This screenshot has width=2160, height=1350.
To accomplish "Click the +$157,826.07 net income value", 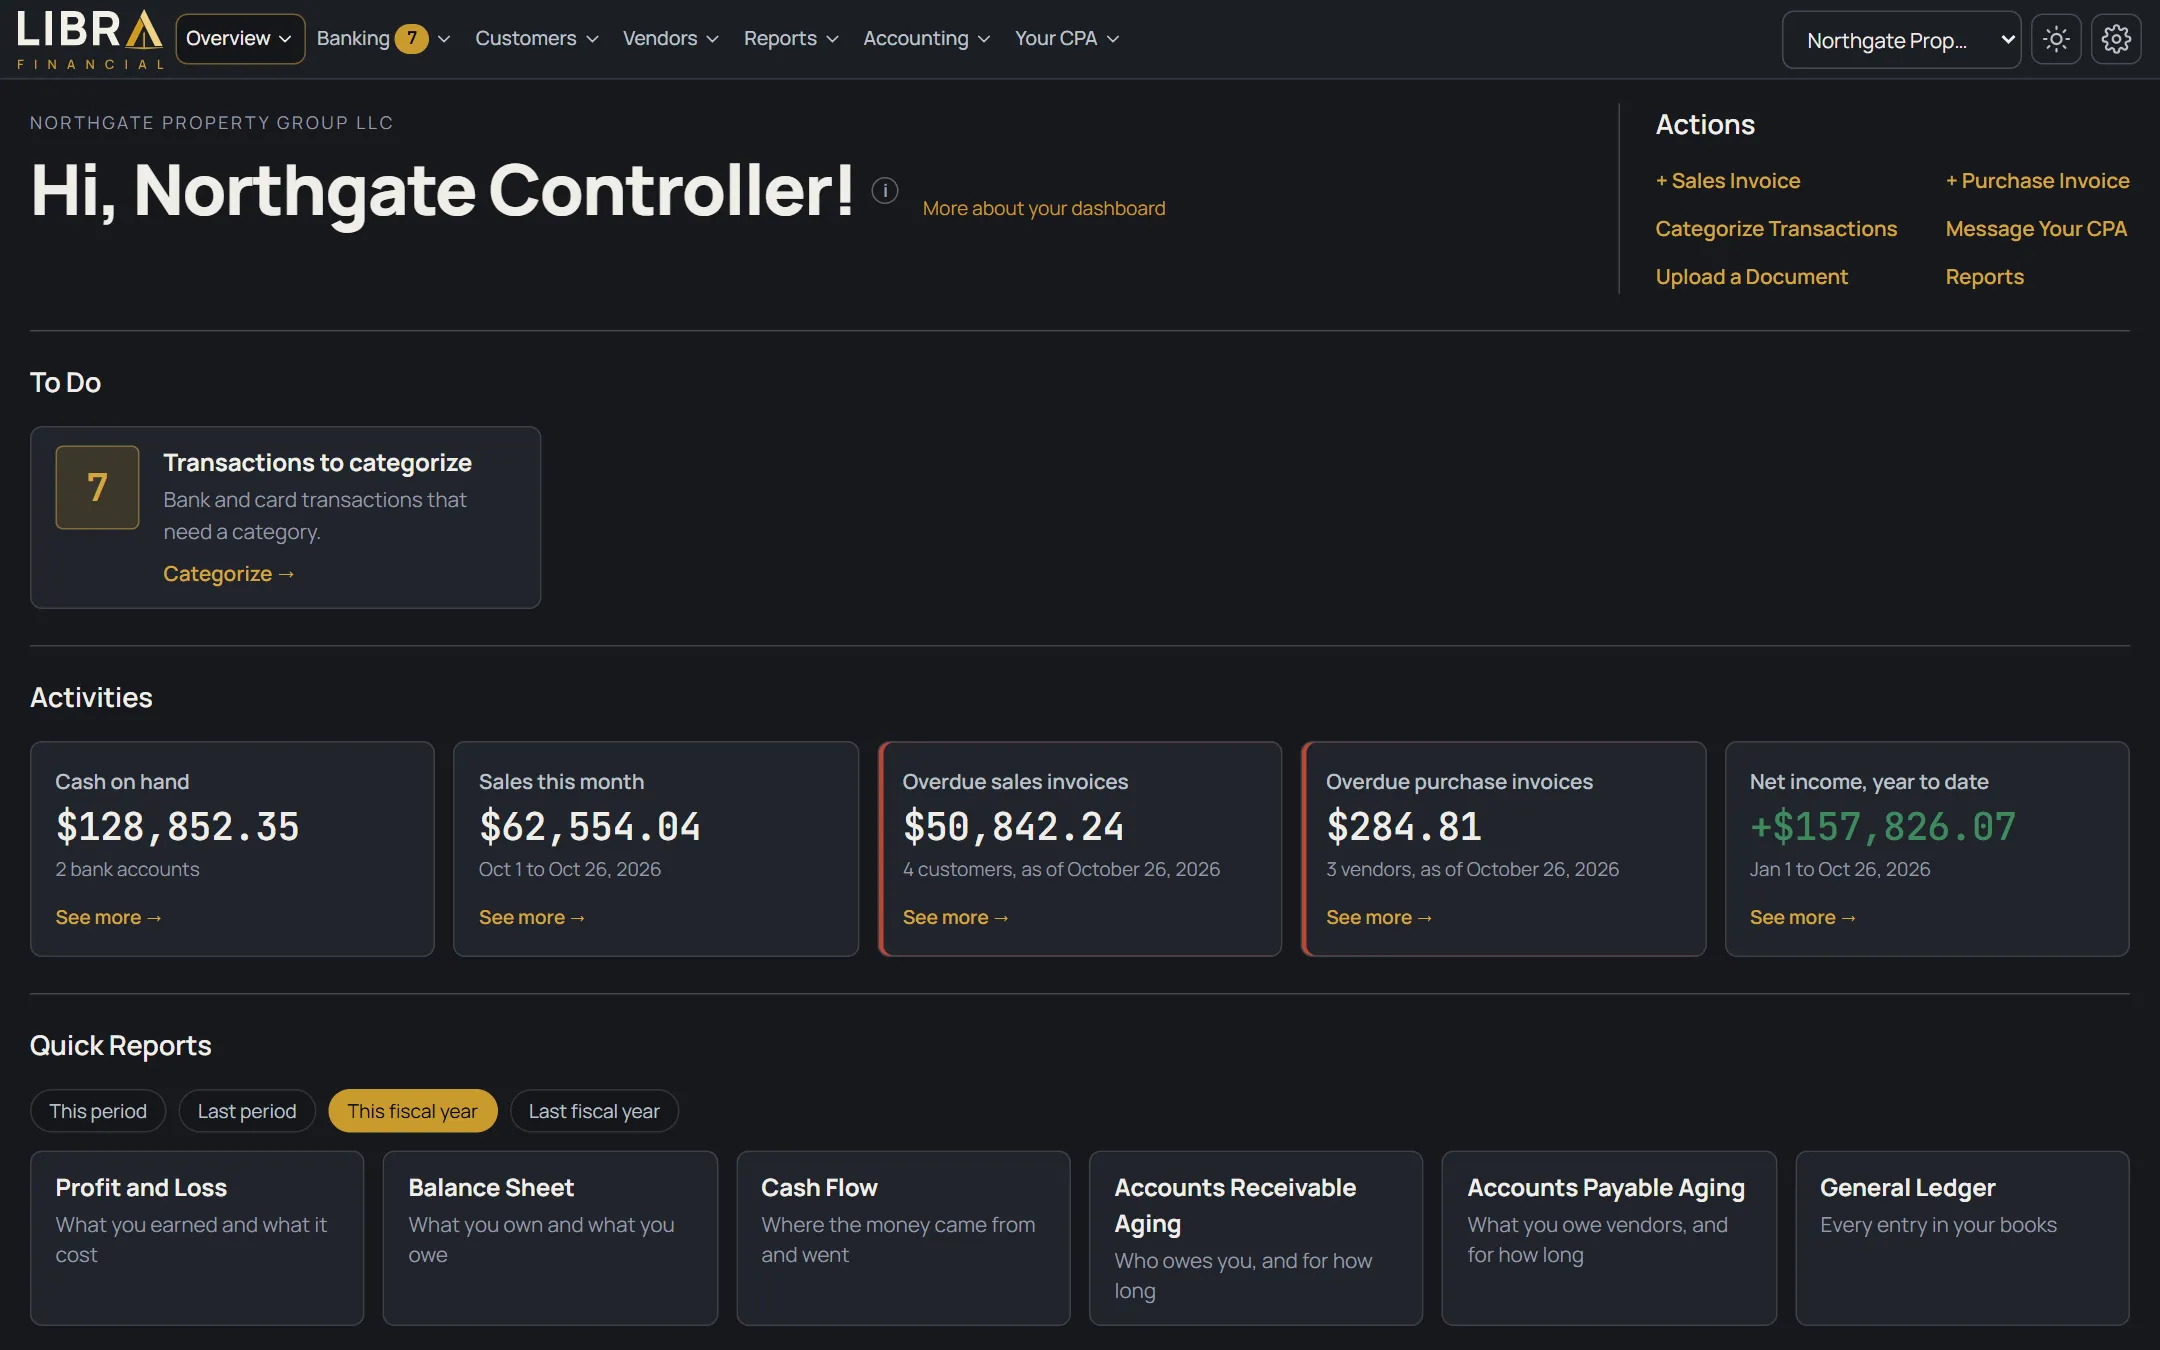I will (1883, 827).
